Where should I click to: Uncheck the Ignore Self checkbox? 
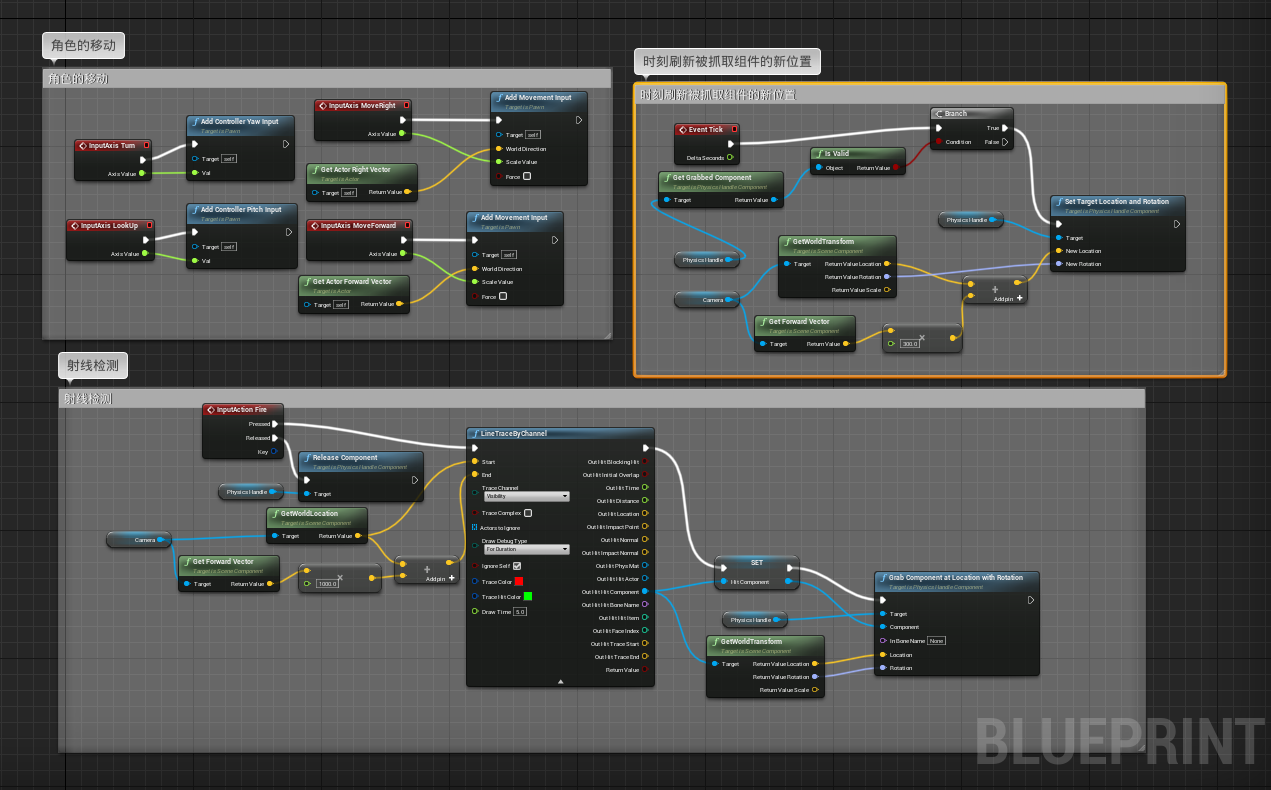(x=517, y=566)
